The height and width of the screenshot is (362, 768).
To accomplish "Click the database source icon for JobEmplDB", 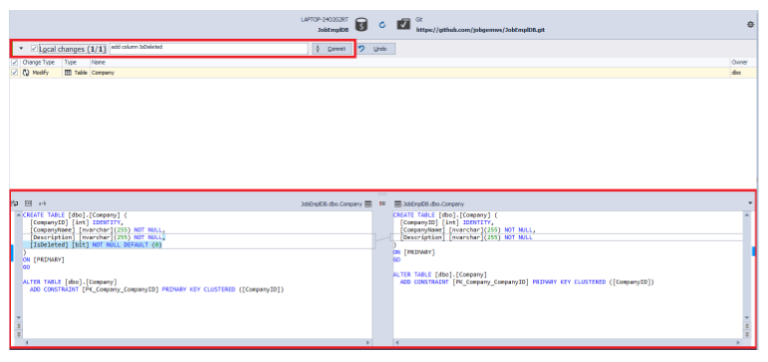I will click(x=361, y=24).
